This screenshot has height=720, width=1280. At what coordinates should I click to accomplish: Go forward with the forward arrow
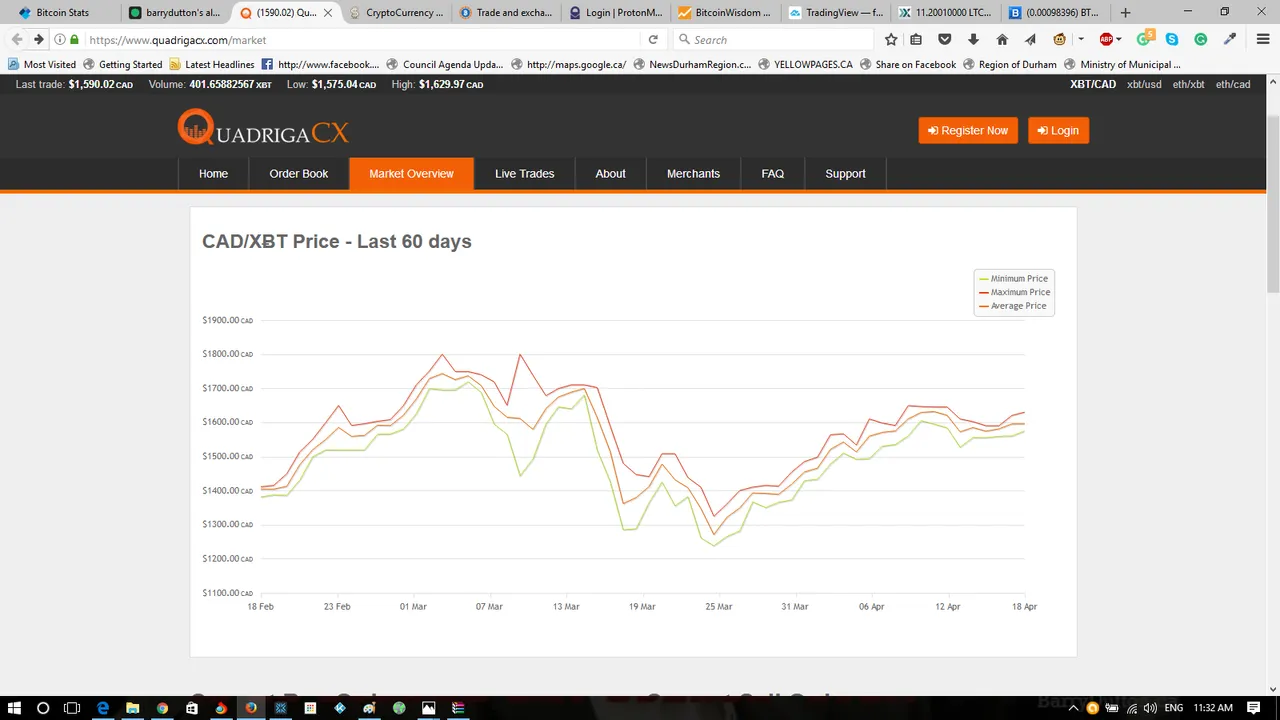(x=38, y=40)
